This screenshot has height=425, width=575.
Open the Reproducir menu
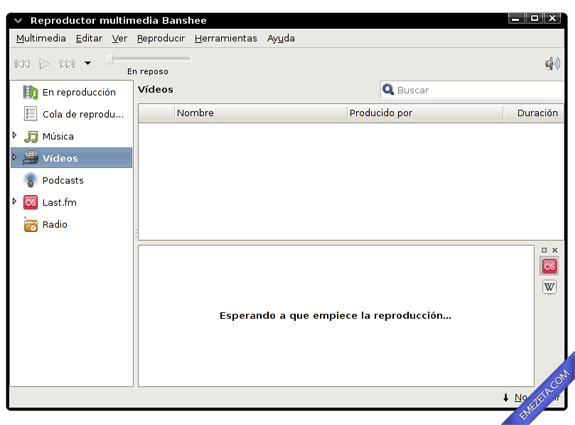coord(161,39)
